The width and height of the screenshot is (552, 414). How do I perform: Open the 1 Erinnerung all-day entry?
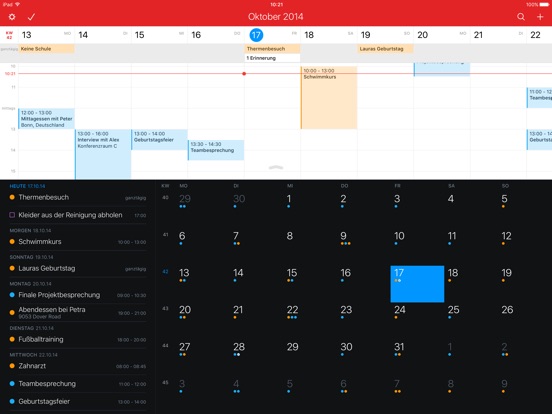click(x=272, y=58)
